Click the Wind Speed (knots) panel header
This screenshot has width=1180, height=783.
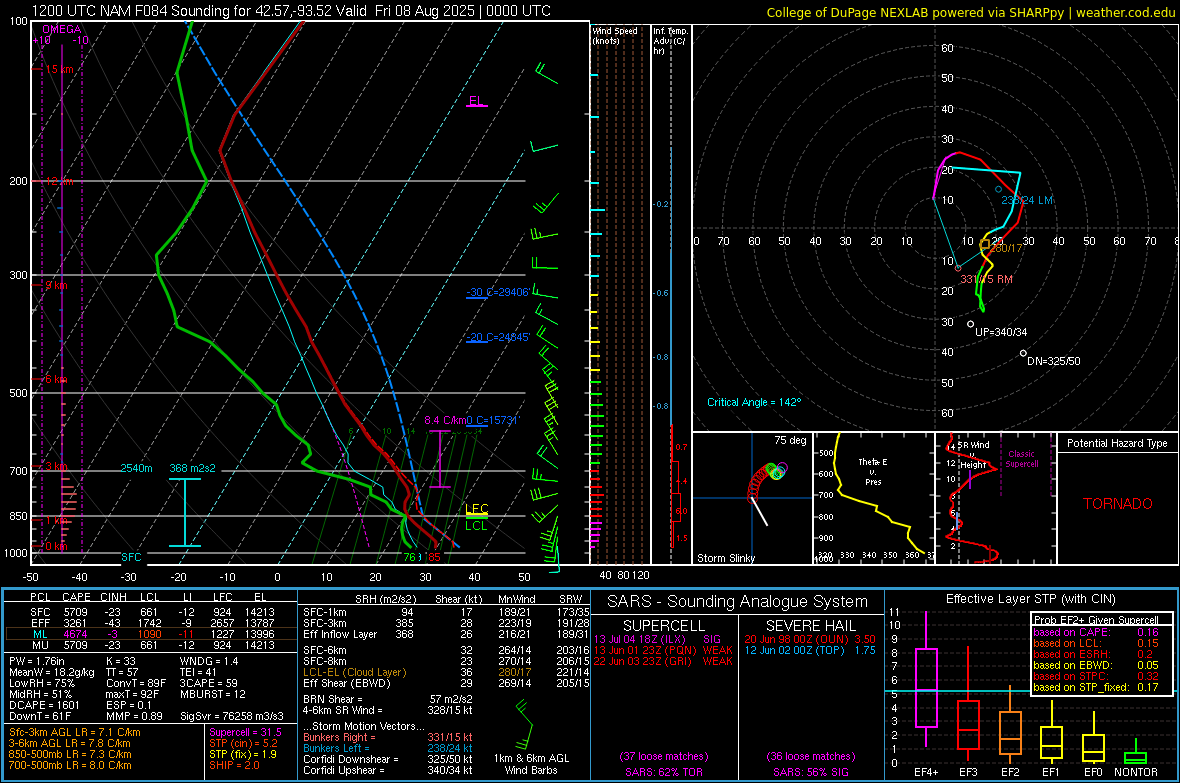[615, 35]
